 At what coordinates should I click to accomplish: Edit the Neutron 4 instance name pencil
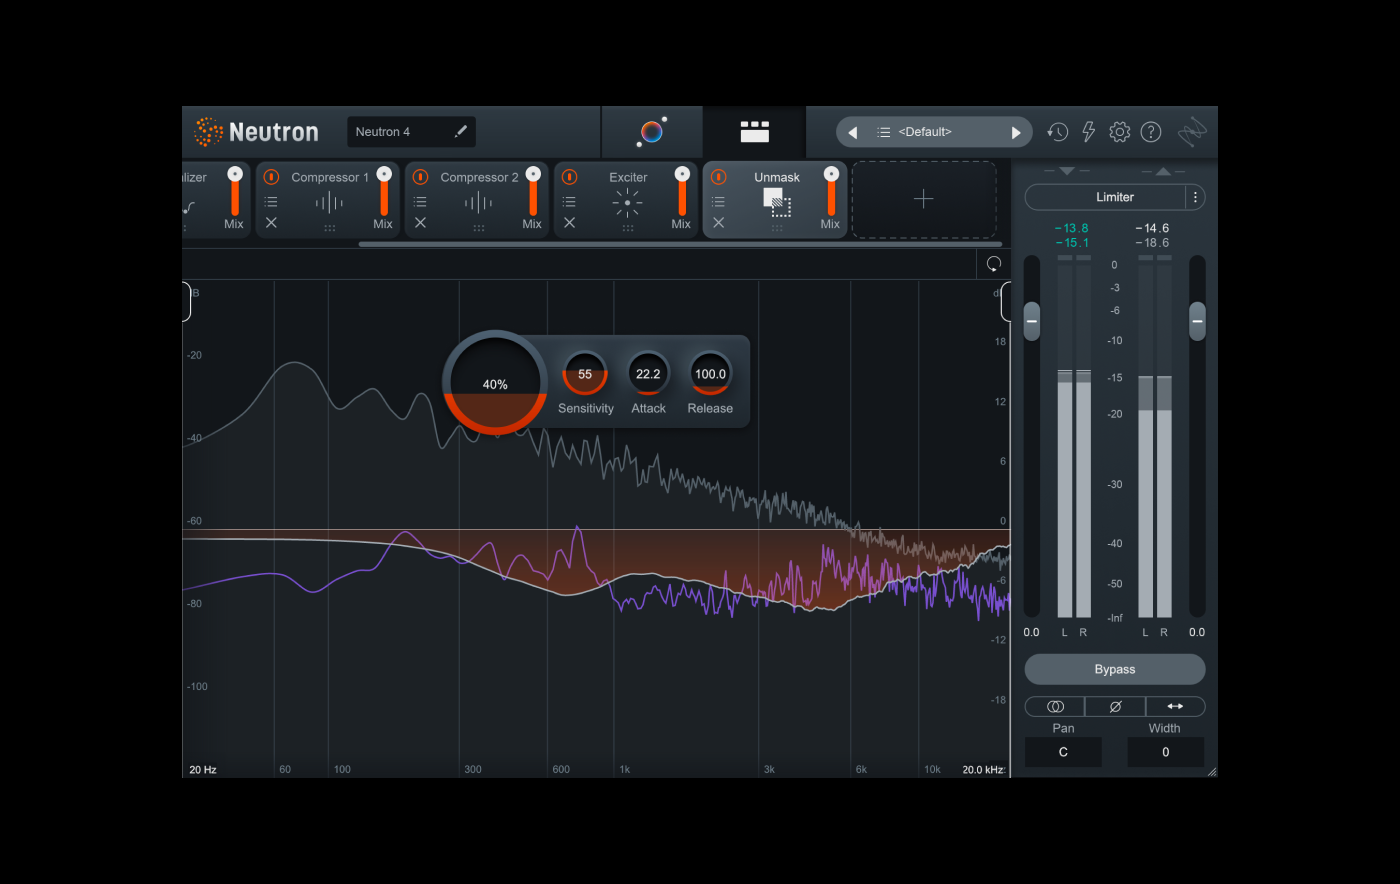point(461,131)
